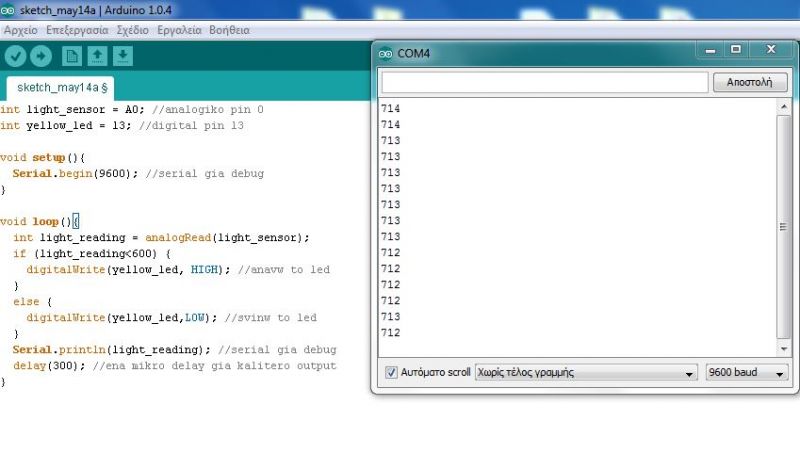Screen dimensions: 800x470
Task: Toggle the Αυτόματο scroll checkbox
Action: point(391,373)
